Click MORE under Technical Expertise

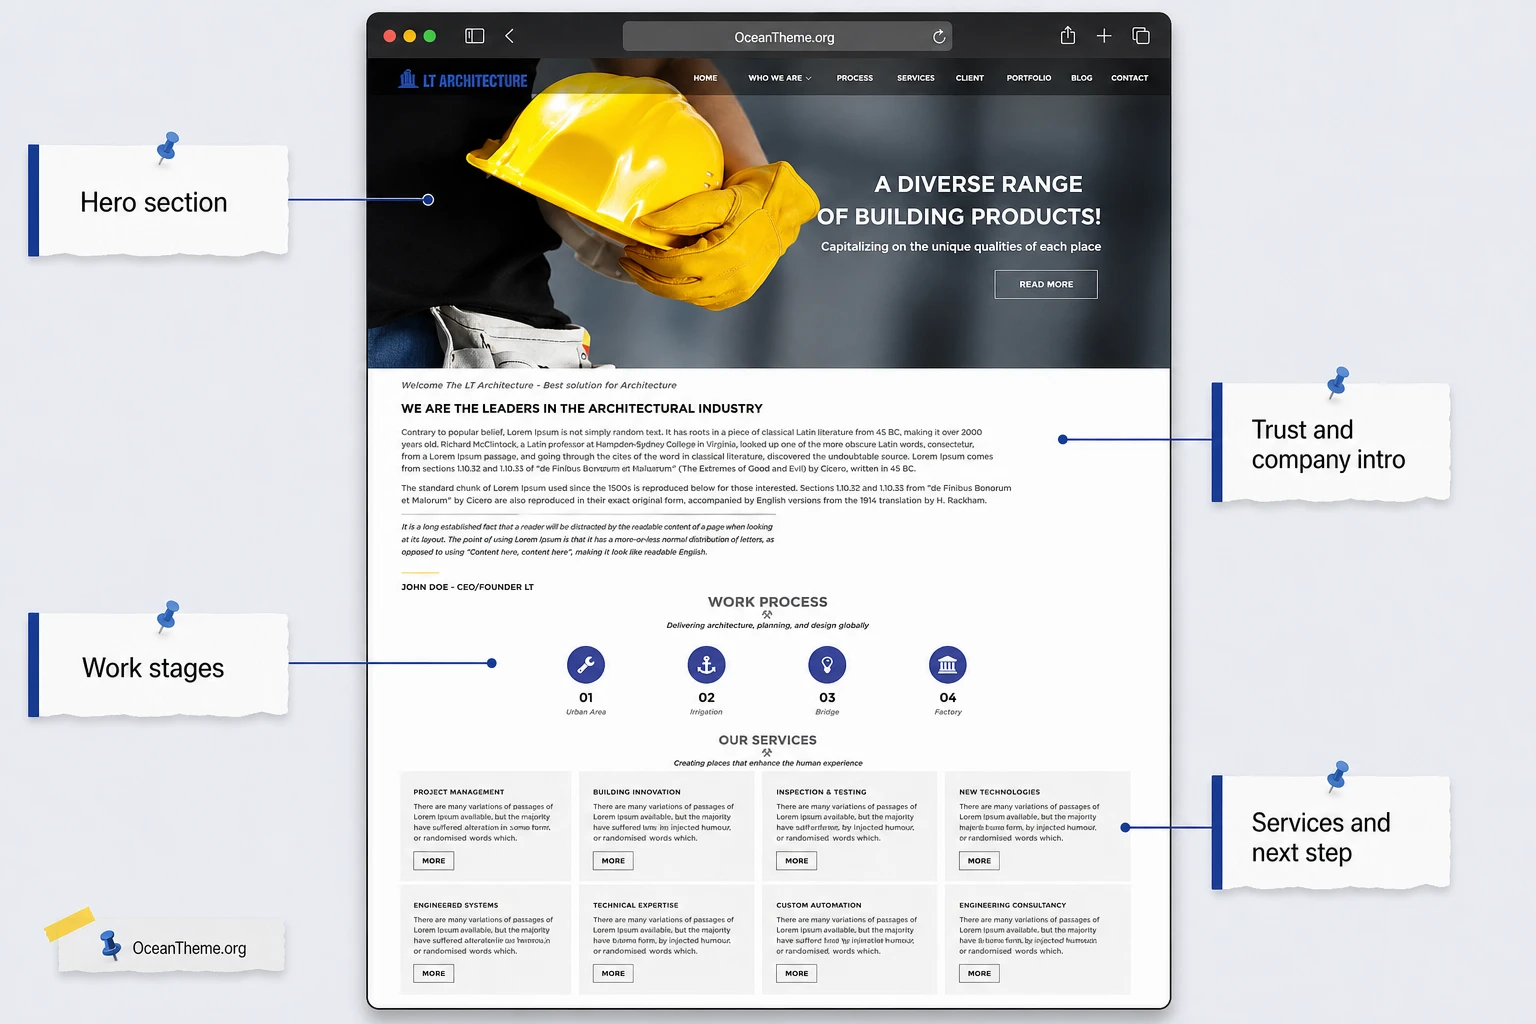pyautogui.click(x=613, y=973)
